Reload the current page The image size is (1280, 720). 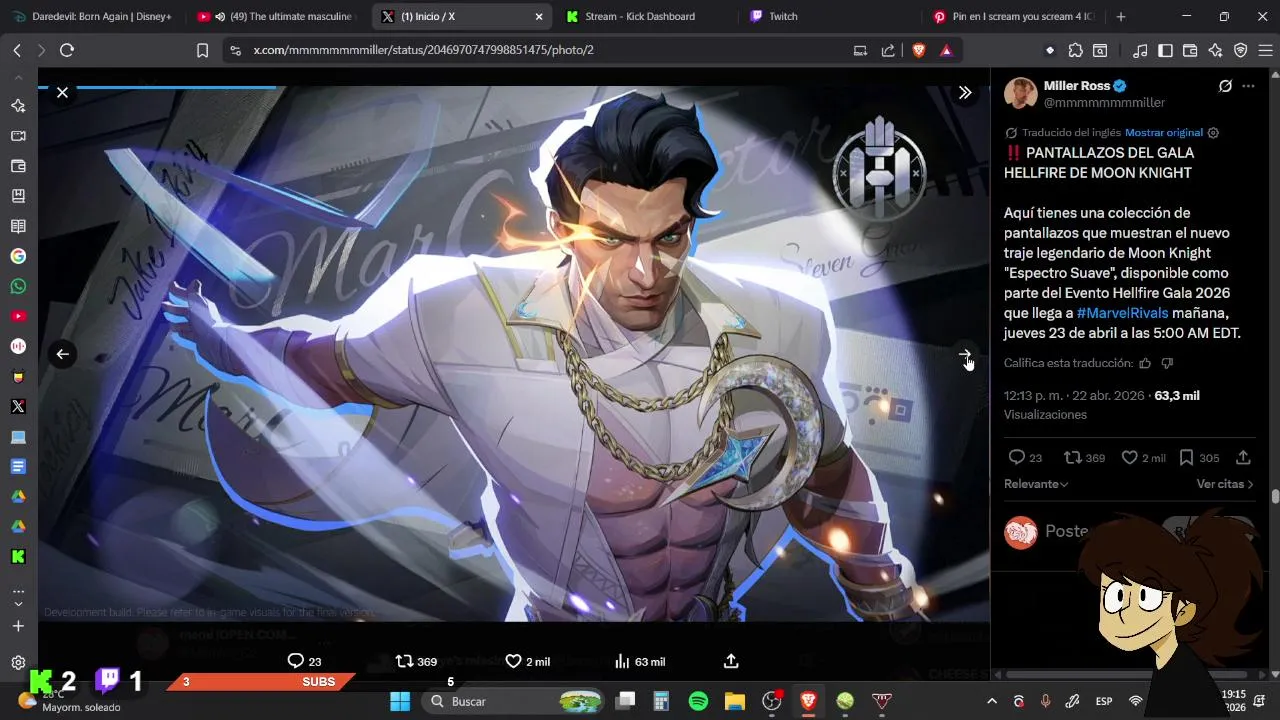pyautogui.click(x=67, y=50)
